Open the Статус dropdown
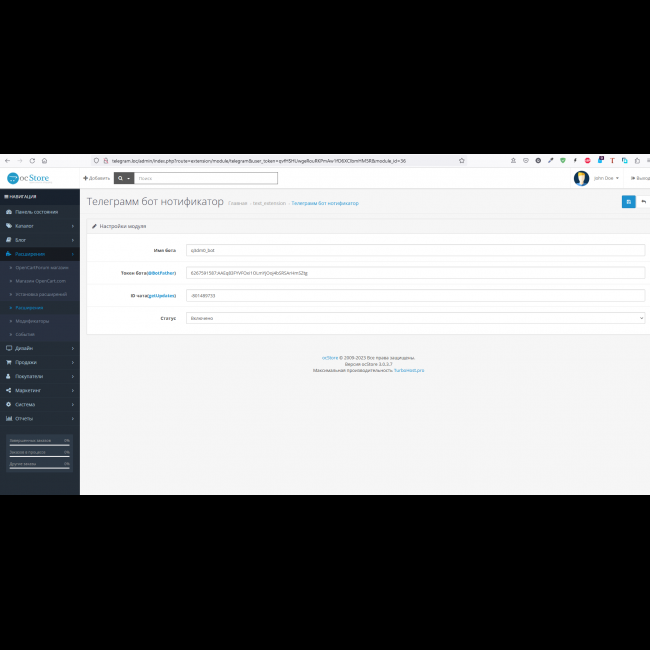Viewport: 650px width, 650px height. 415,318
